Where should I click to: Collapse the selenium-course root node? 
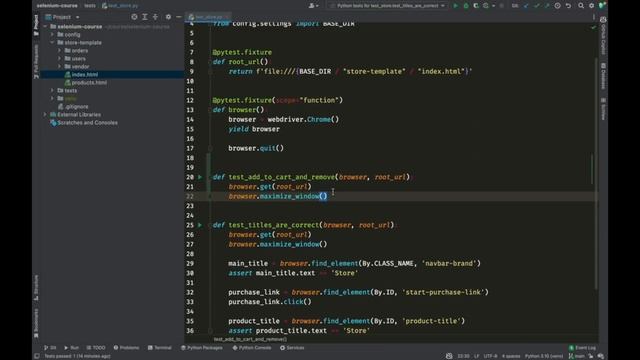[45, 27]
